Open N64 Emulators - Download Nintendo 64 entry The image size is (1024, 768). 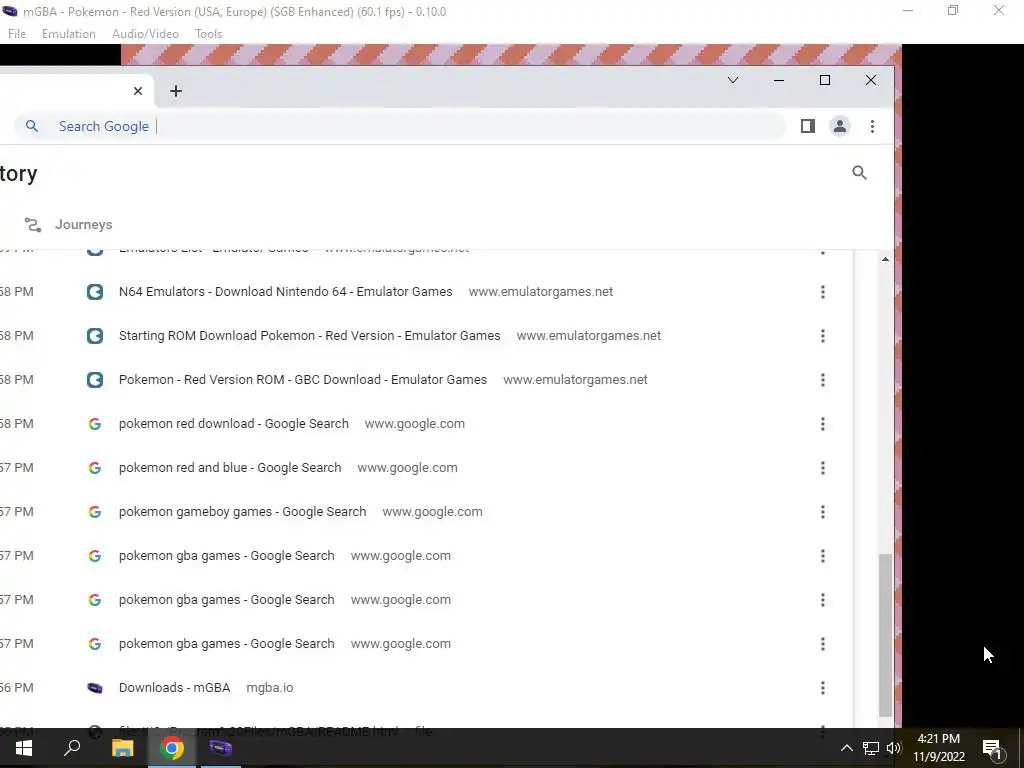[285, 292]
